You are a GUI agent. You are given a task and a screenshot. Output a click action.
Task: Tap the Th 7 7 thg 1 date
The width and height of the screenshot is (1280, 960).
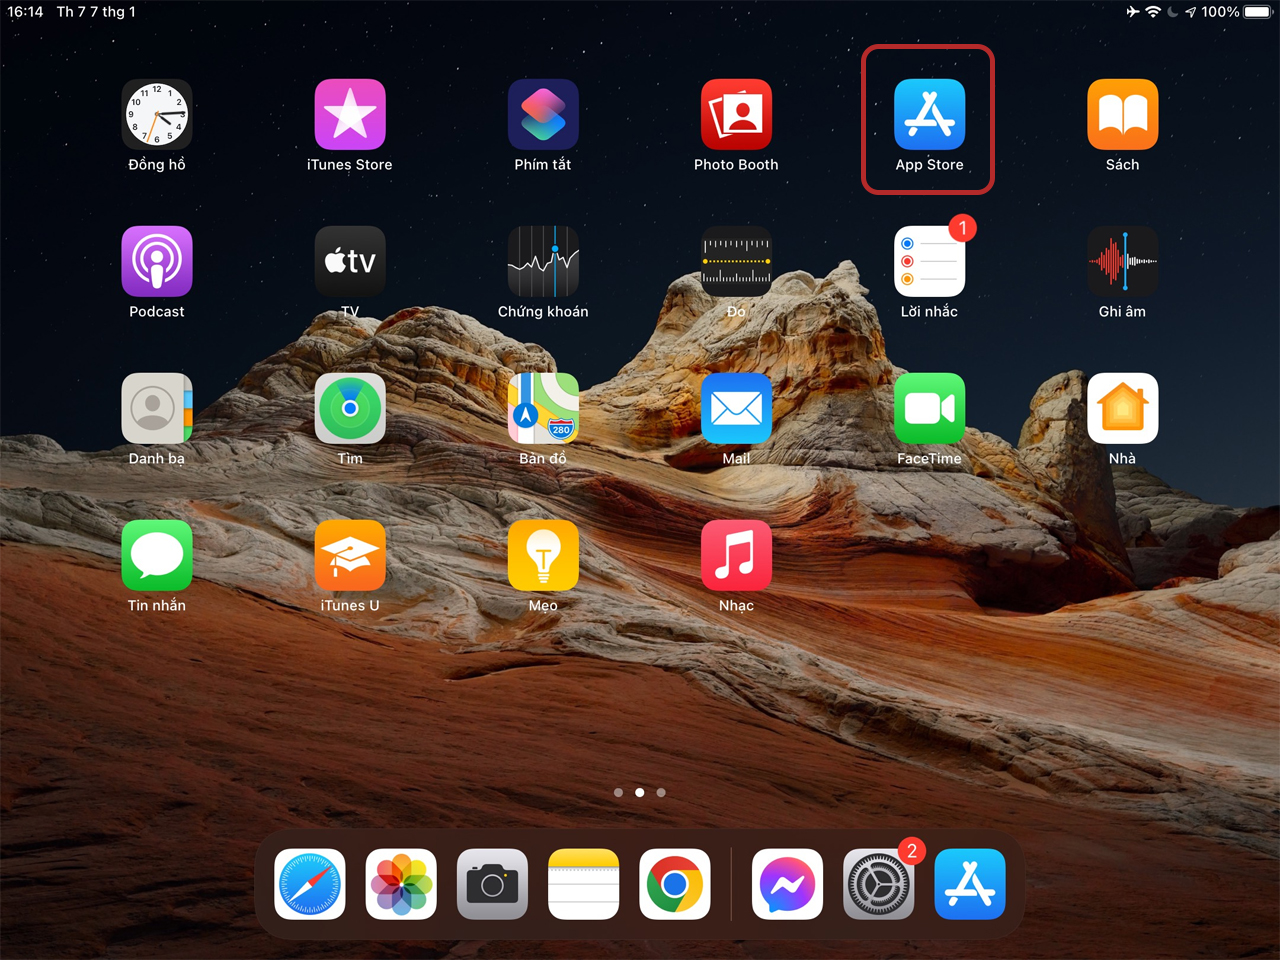tap(96, 12)
